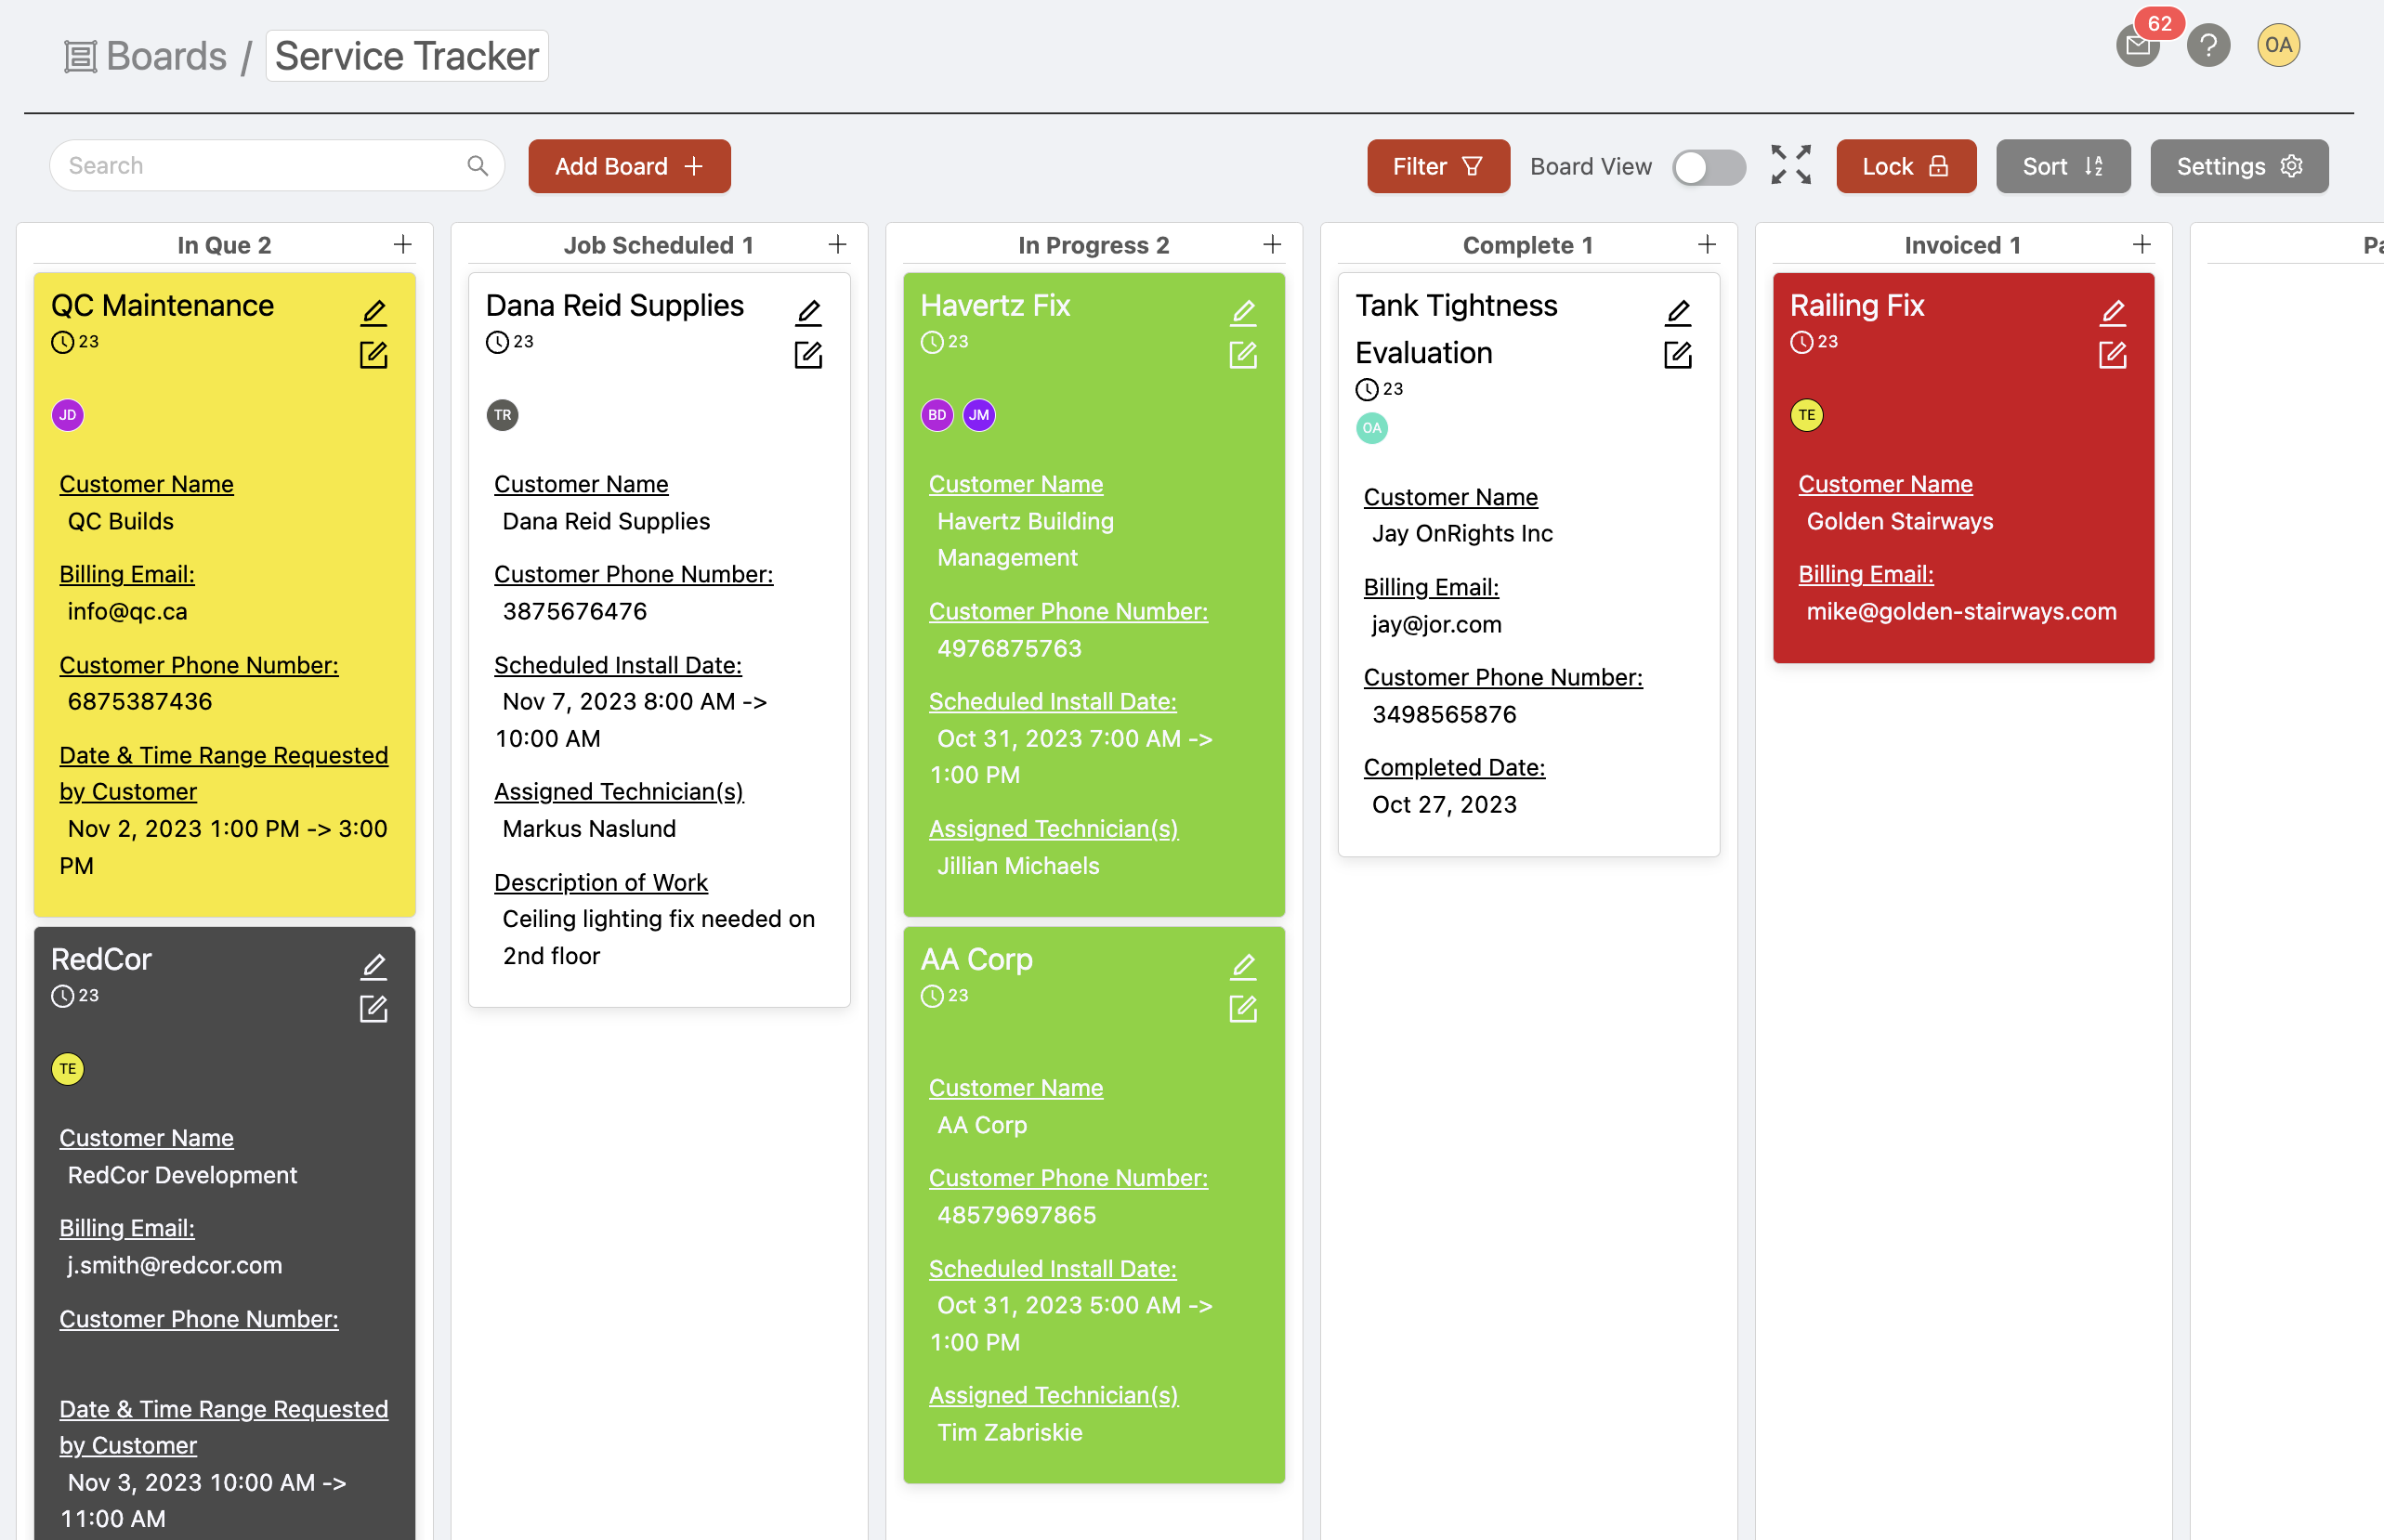
Task: Click the pencil icon on Railing Fix card
Action: (x=2112, y=313)
